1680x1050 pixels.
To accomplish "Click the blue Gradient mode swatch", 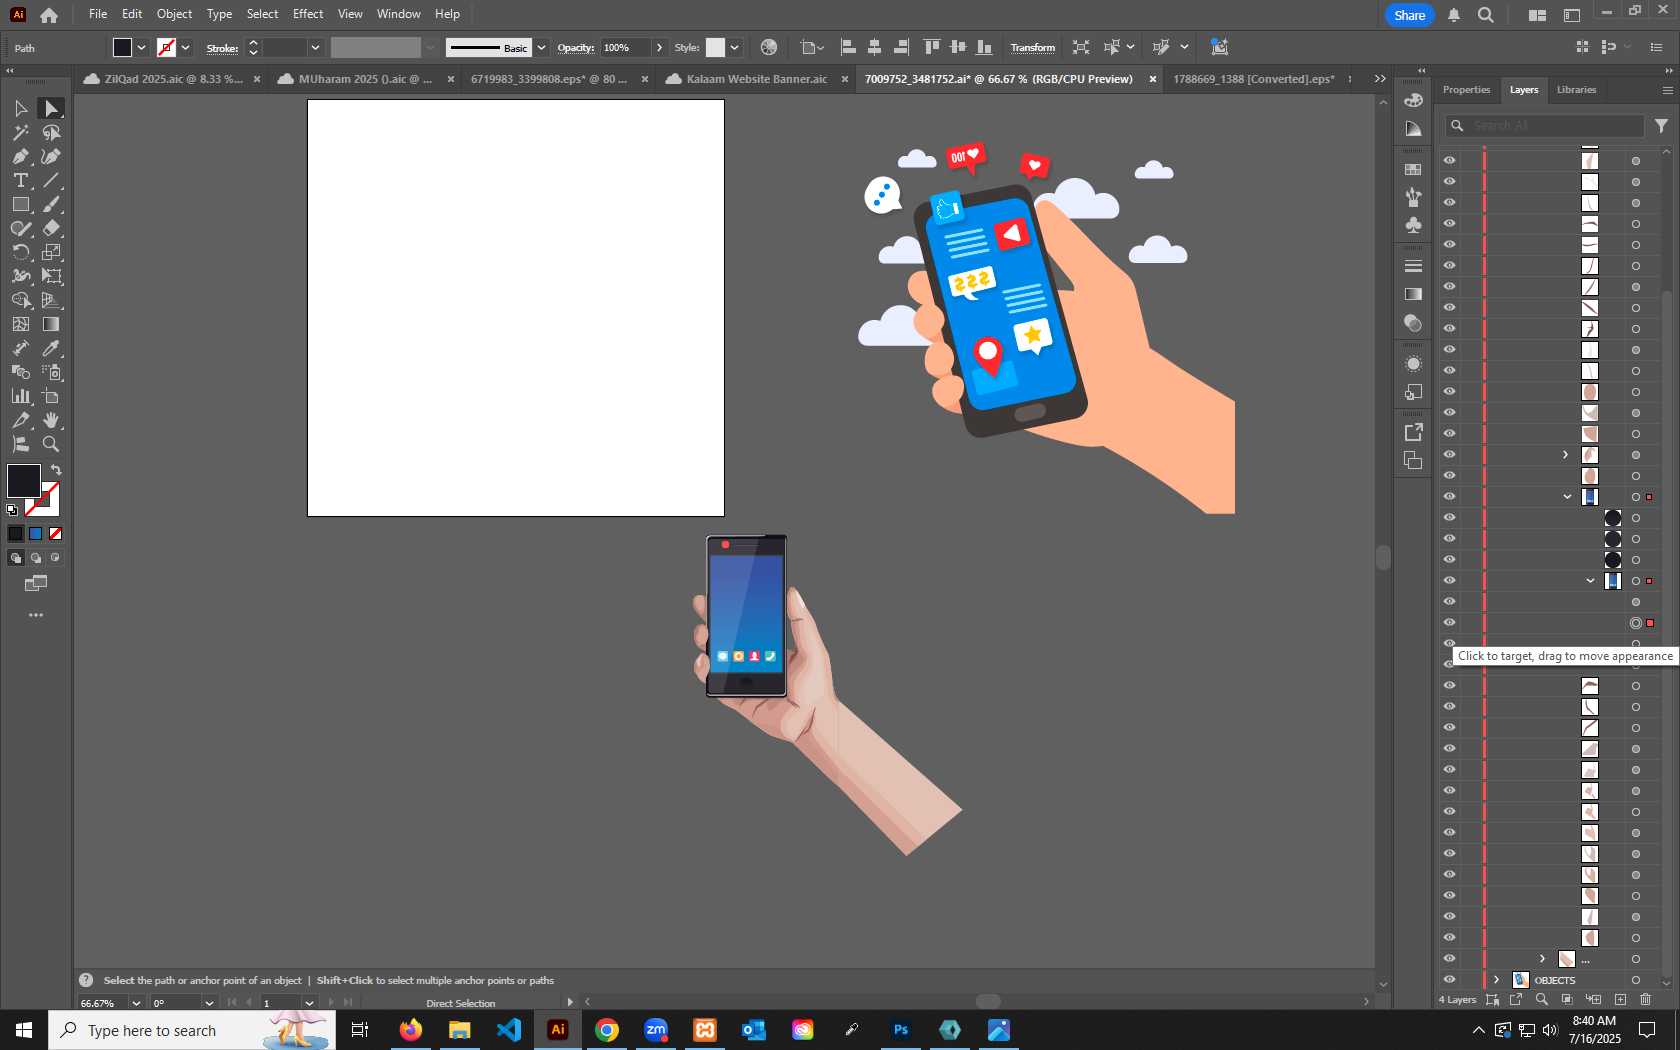I will (x=36, y=534).
